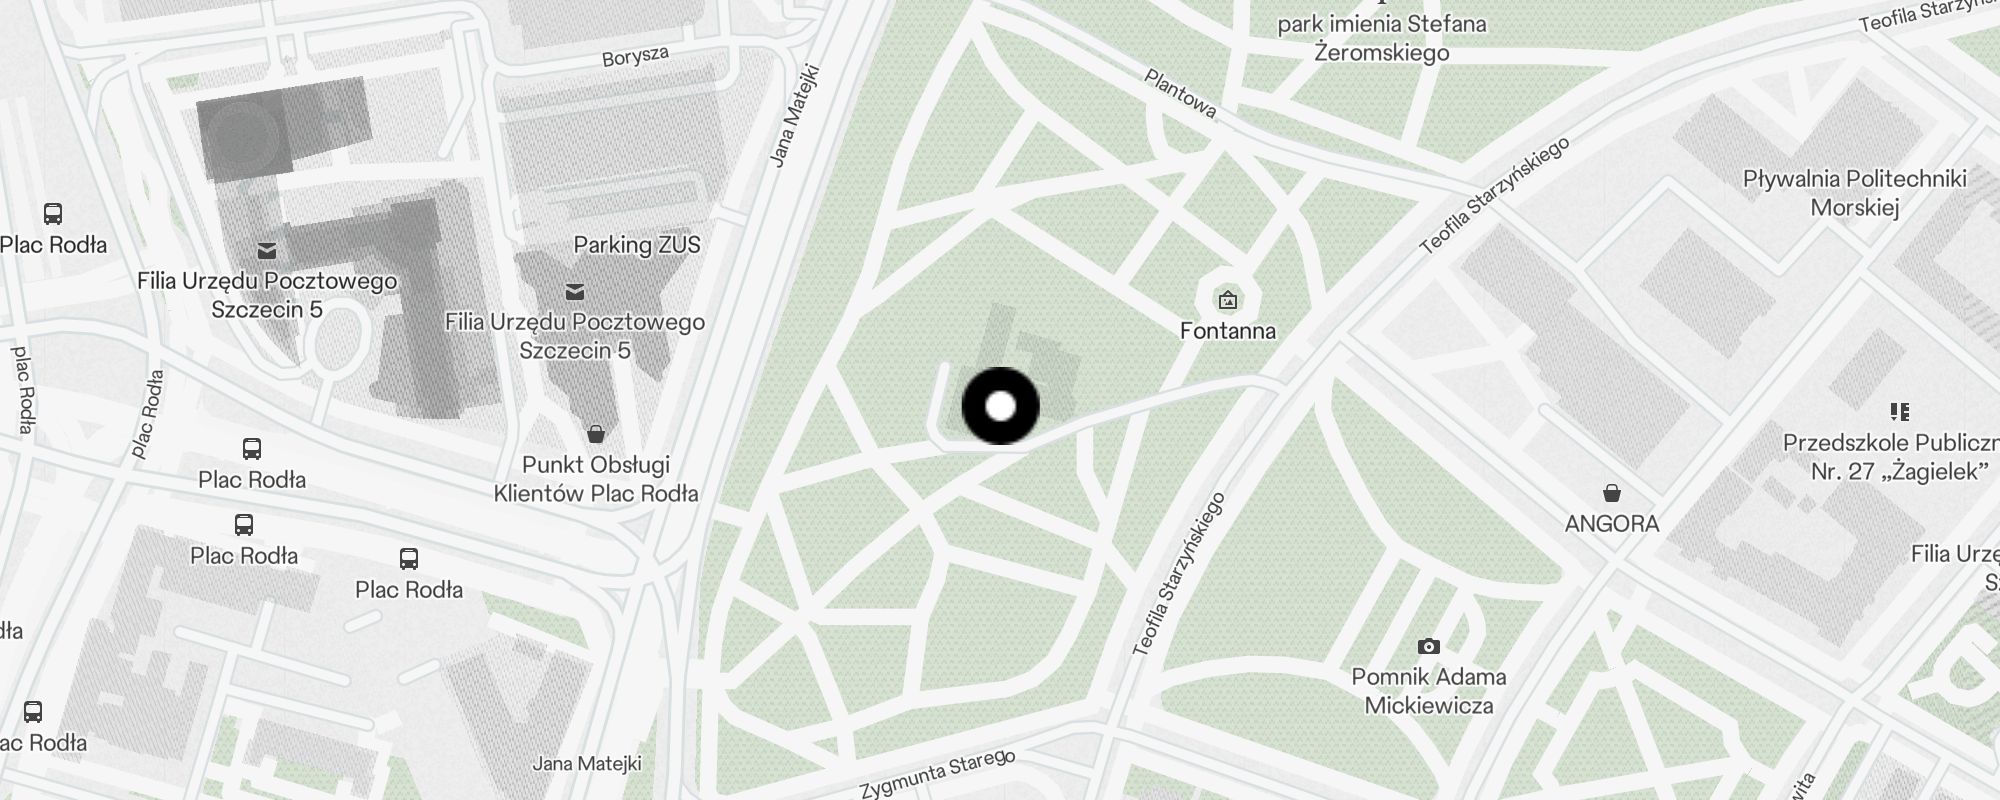Click the Pomnik Adama Mickiewicza text label
Screen dimensions: 2000x800
click(x=1429, y=691)
